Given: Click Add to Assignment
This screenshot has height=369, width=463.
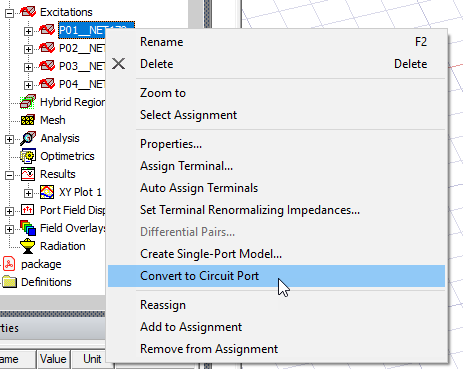Looking at the screenshot, I should pos(276,327).
